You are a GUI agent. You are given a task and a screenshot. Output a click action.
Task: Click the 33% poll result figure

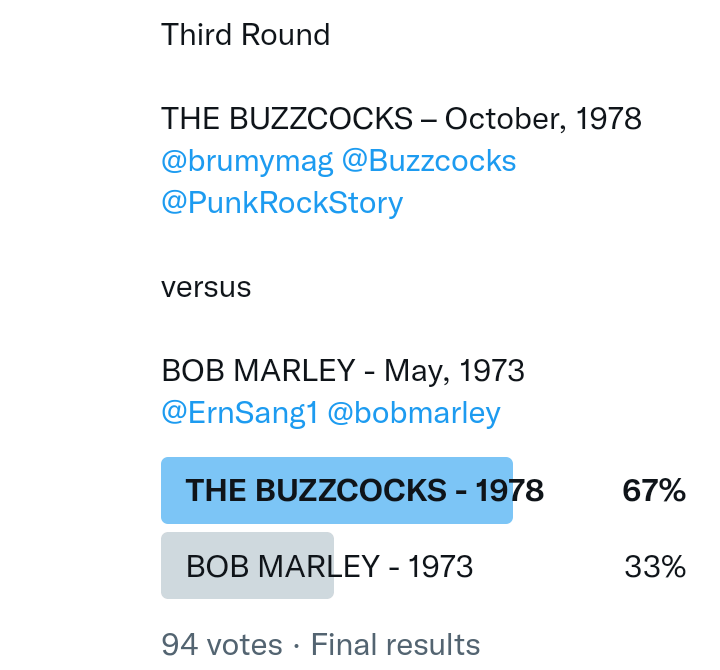[x=655, y=567]
